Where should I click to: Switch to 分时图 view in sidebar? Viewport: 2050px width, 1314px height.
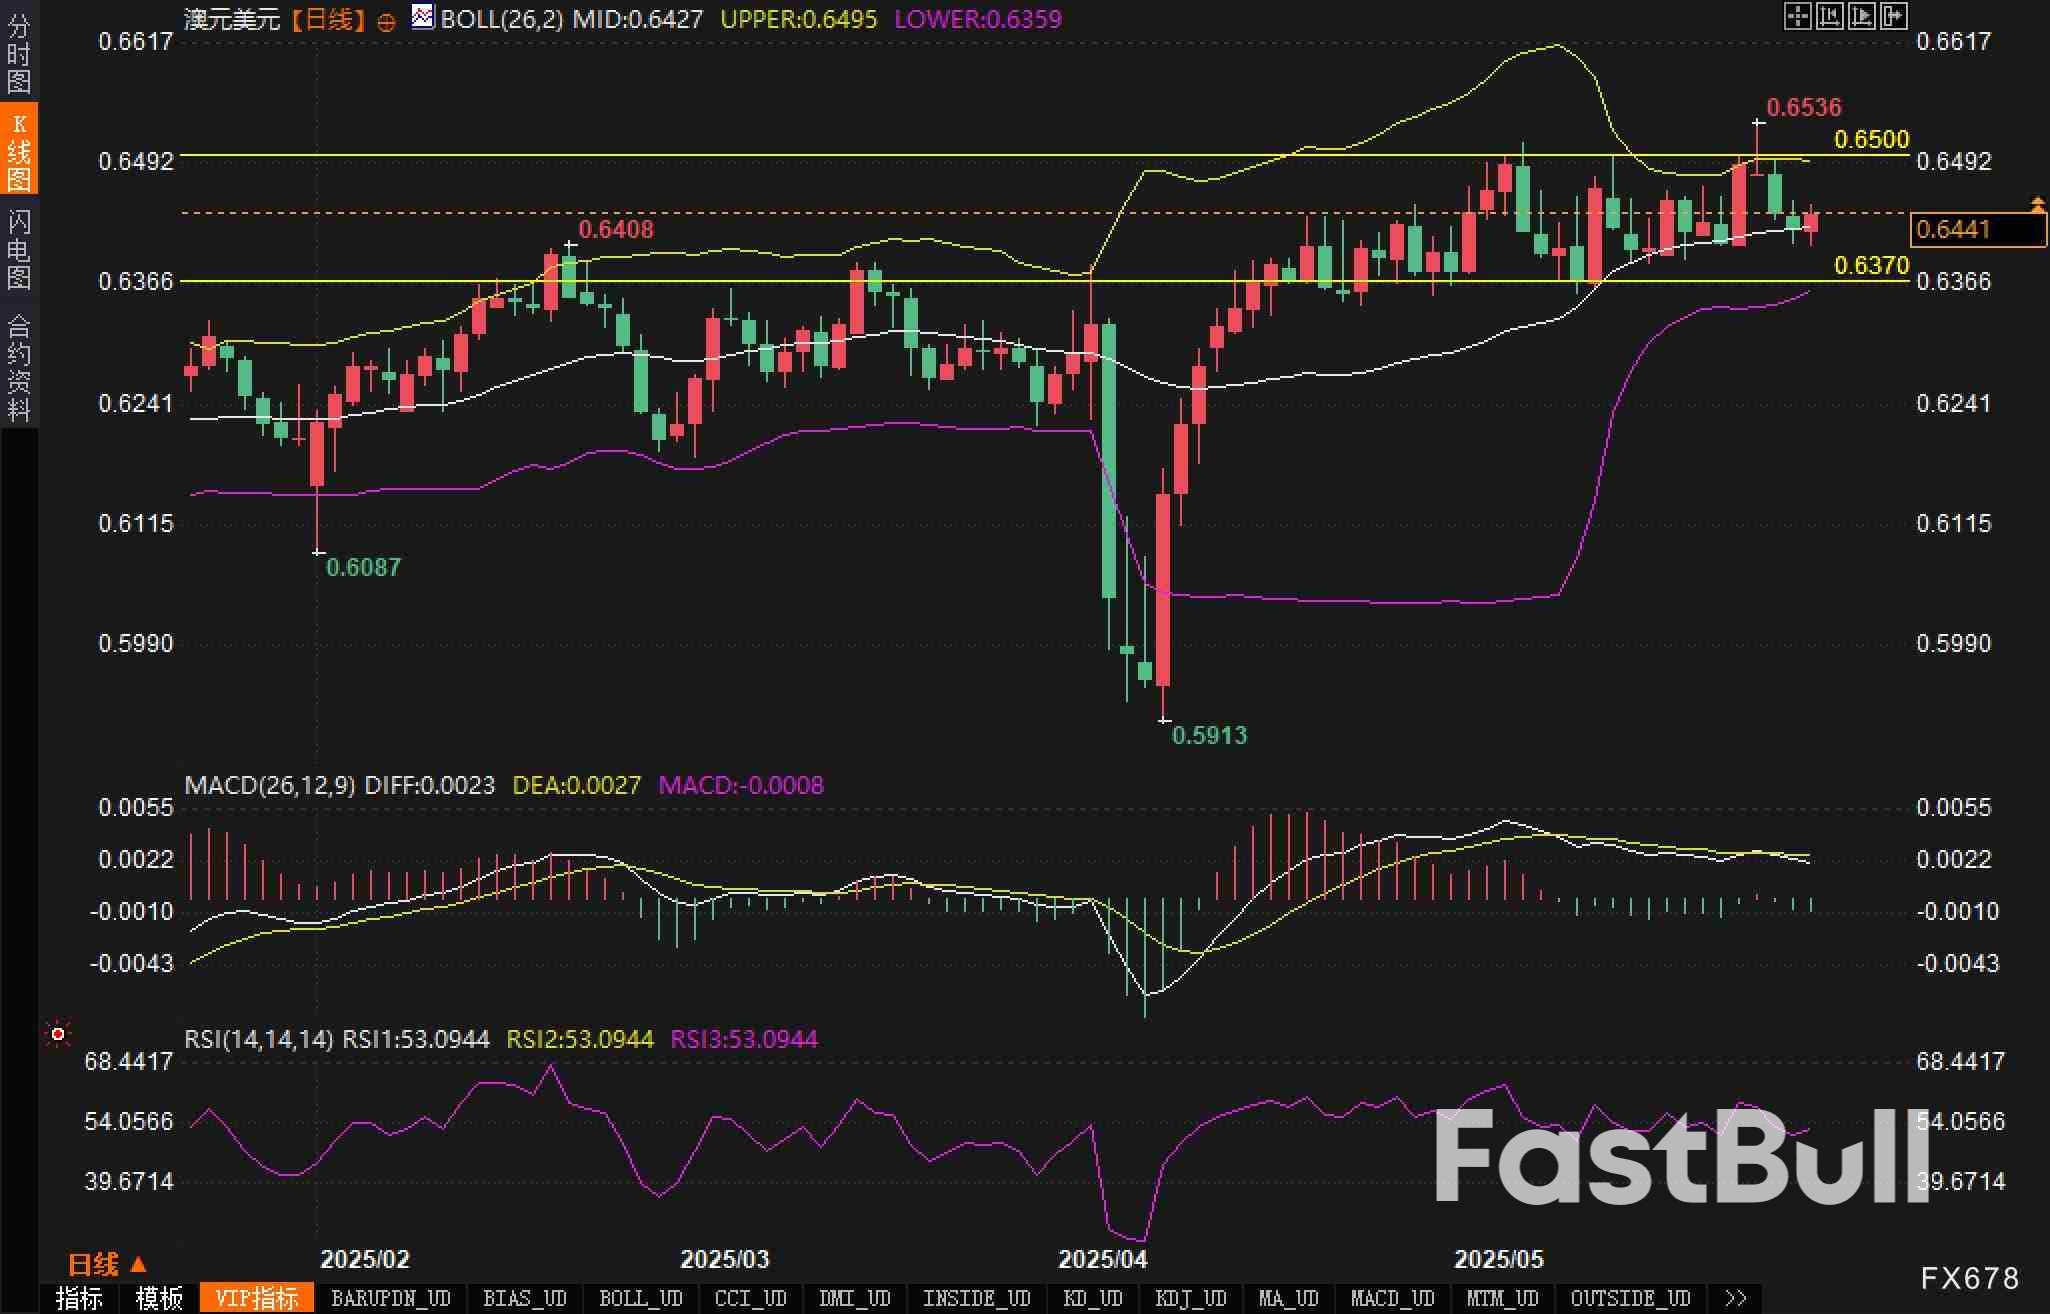click(x=18, y=53)
